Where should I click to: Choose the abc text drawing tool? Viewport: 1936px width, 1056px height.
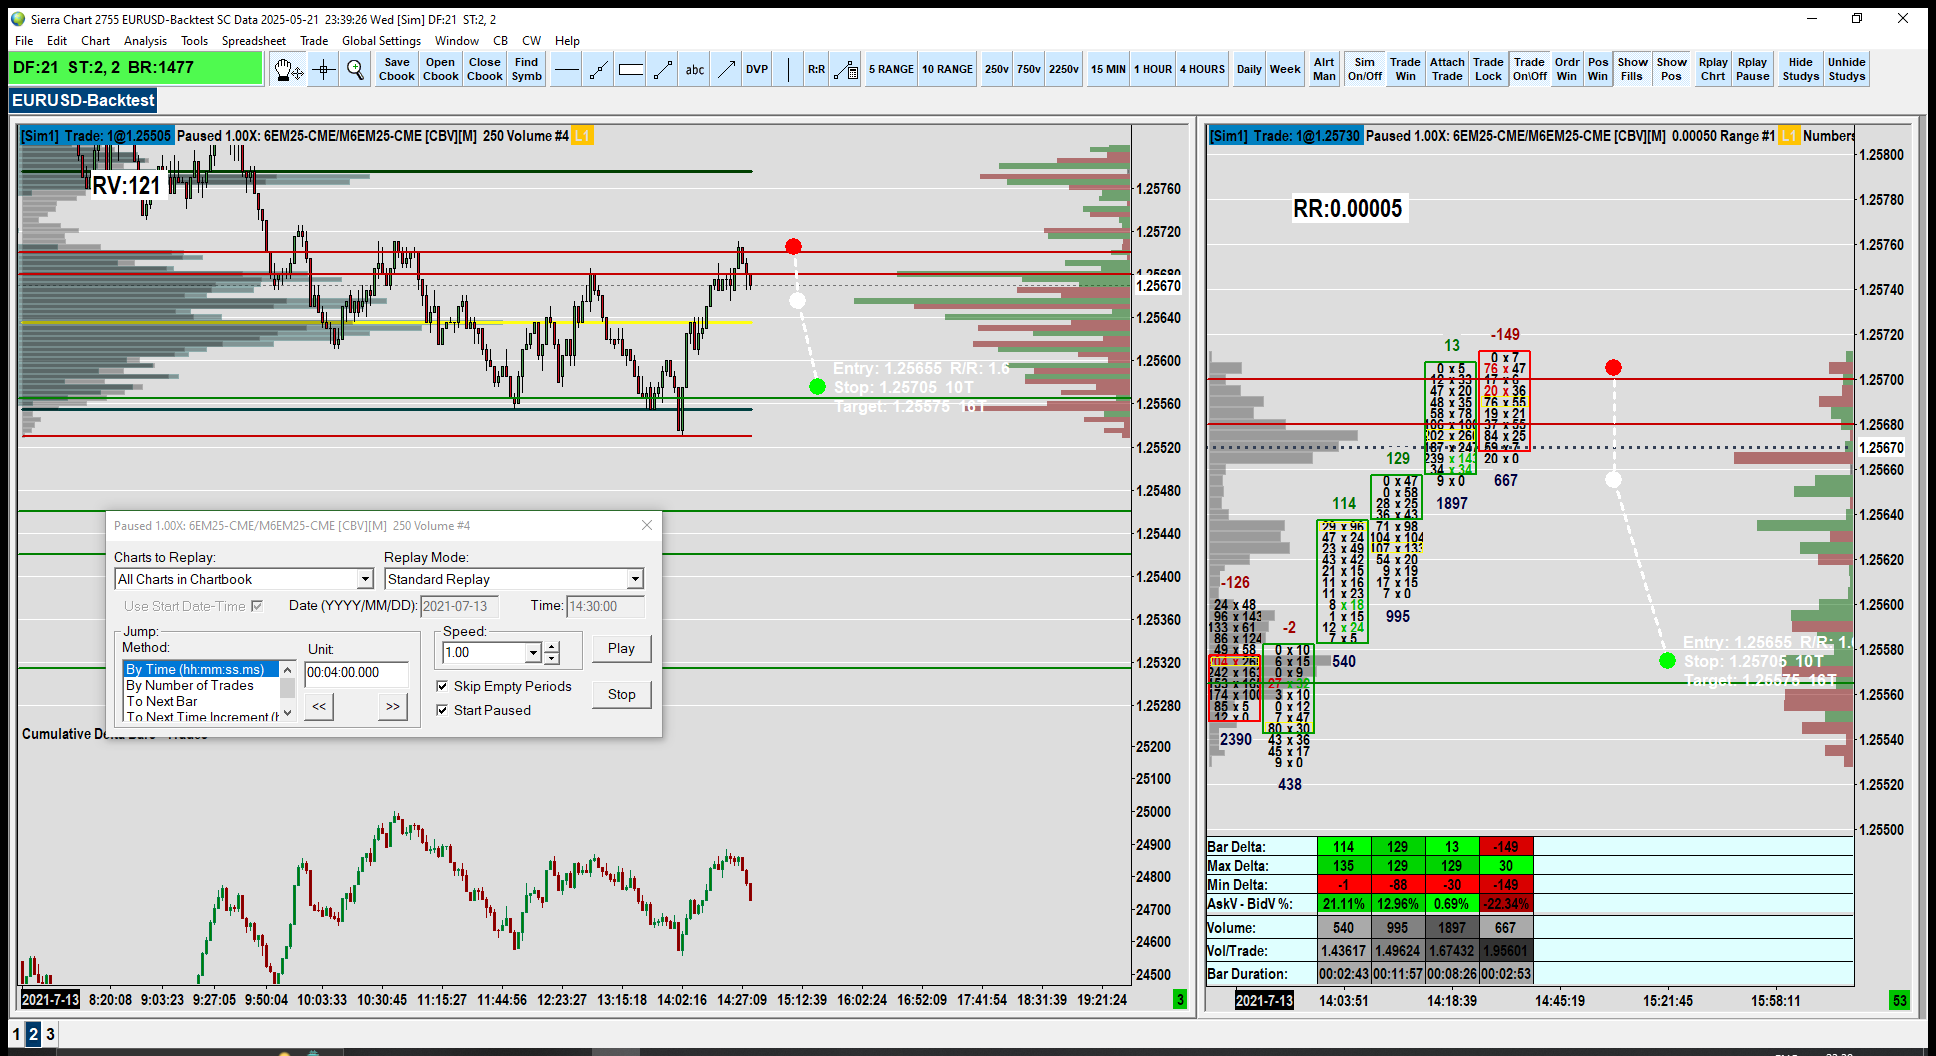click(694, 69)
